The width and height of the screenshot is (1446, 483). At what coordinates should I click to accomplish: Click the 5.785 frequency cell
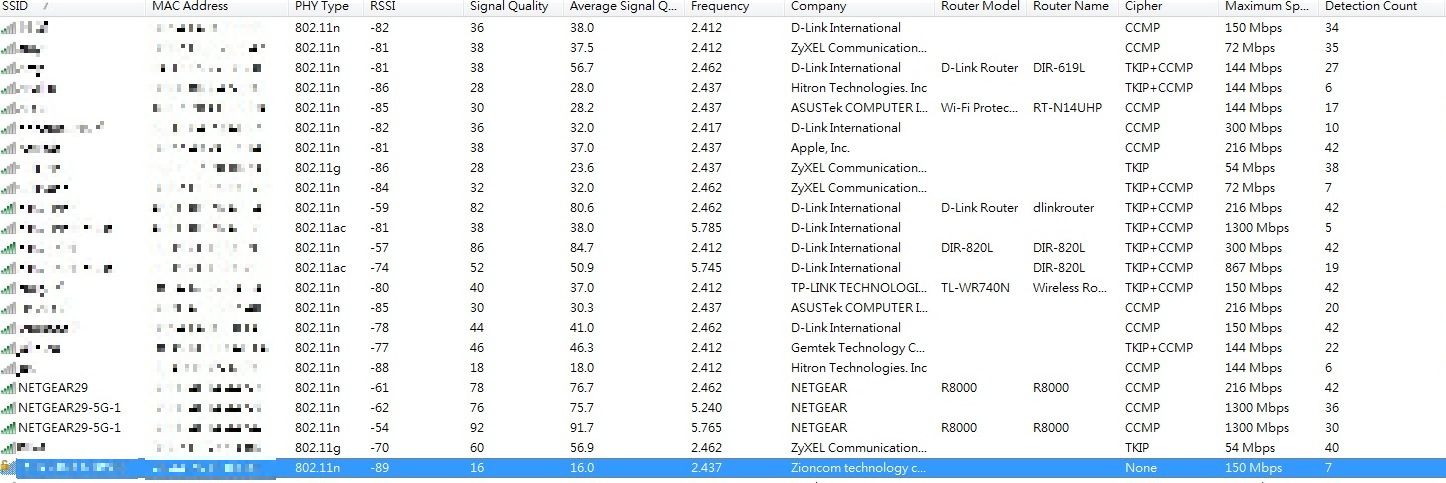tap(706, 228)
